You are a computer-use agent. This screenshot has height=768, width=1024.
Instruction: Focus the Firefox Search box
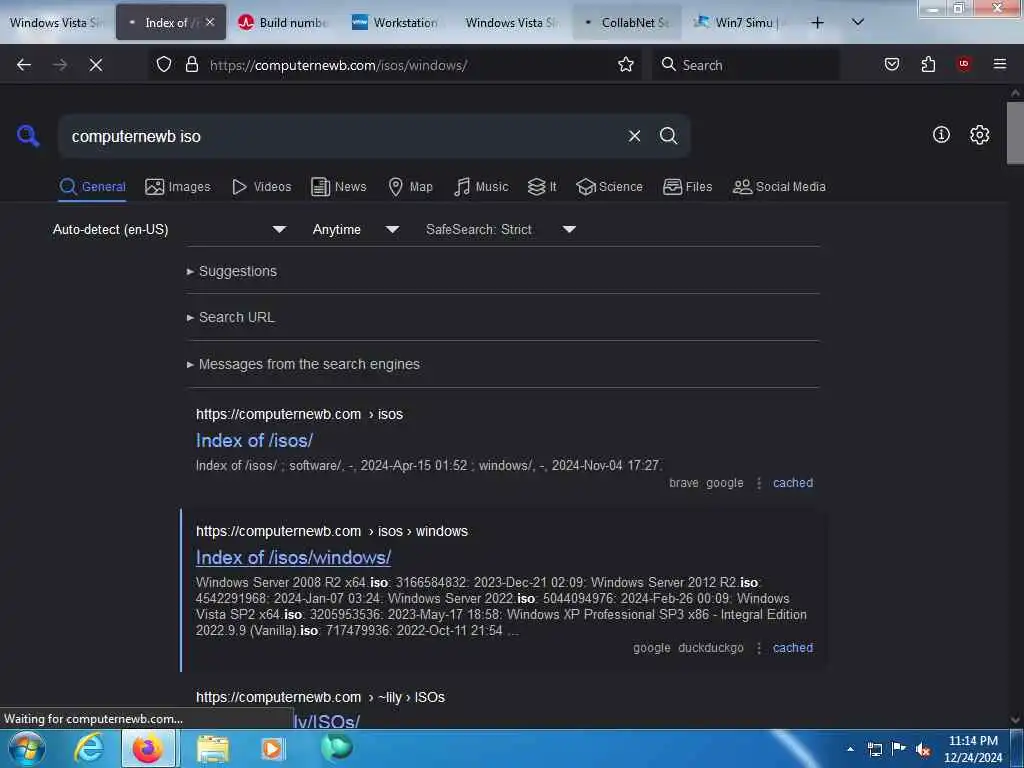[746, 65]
